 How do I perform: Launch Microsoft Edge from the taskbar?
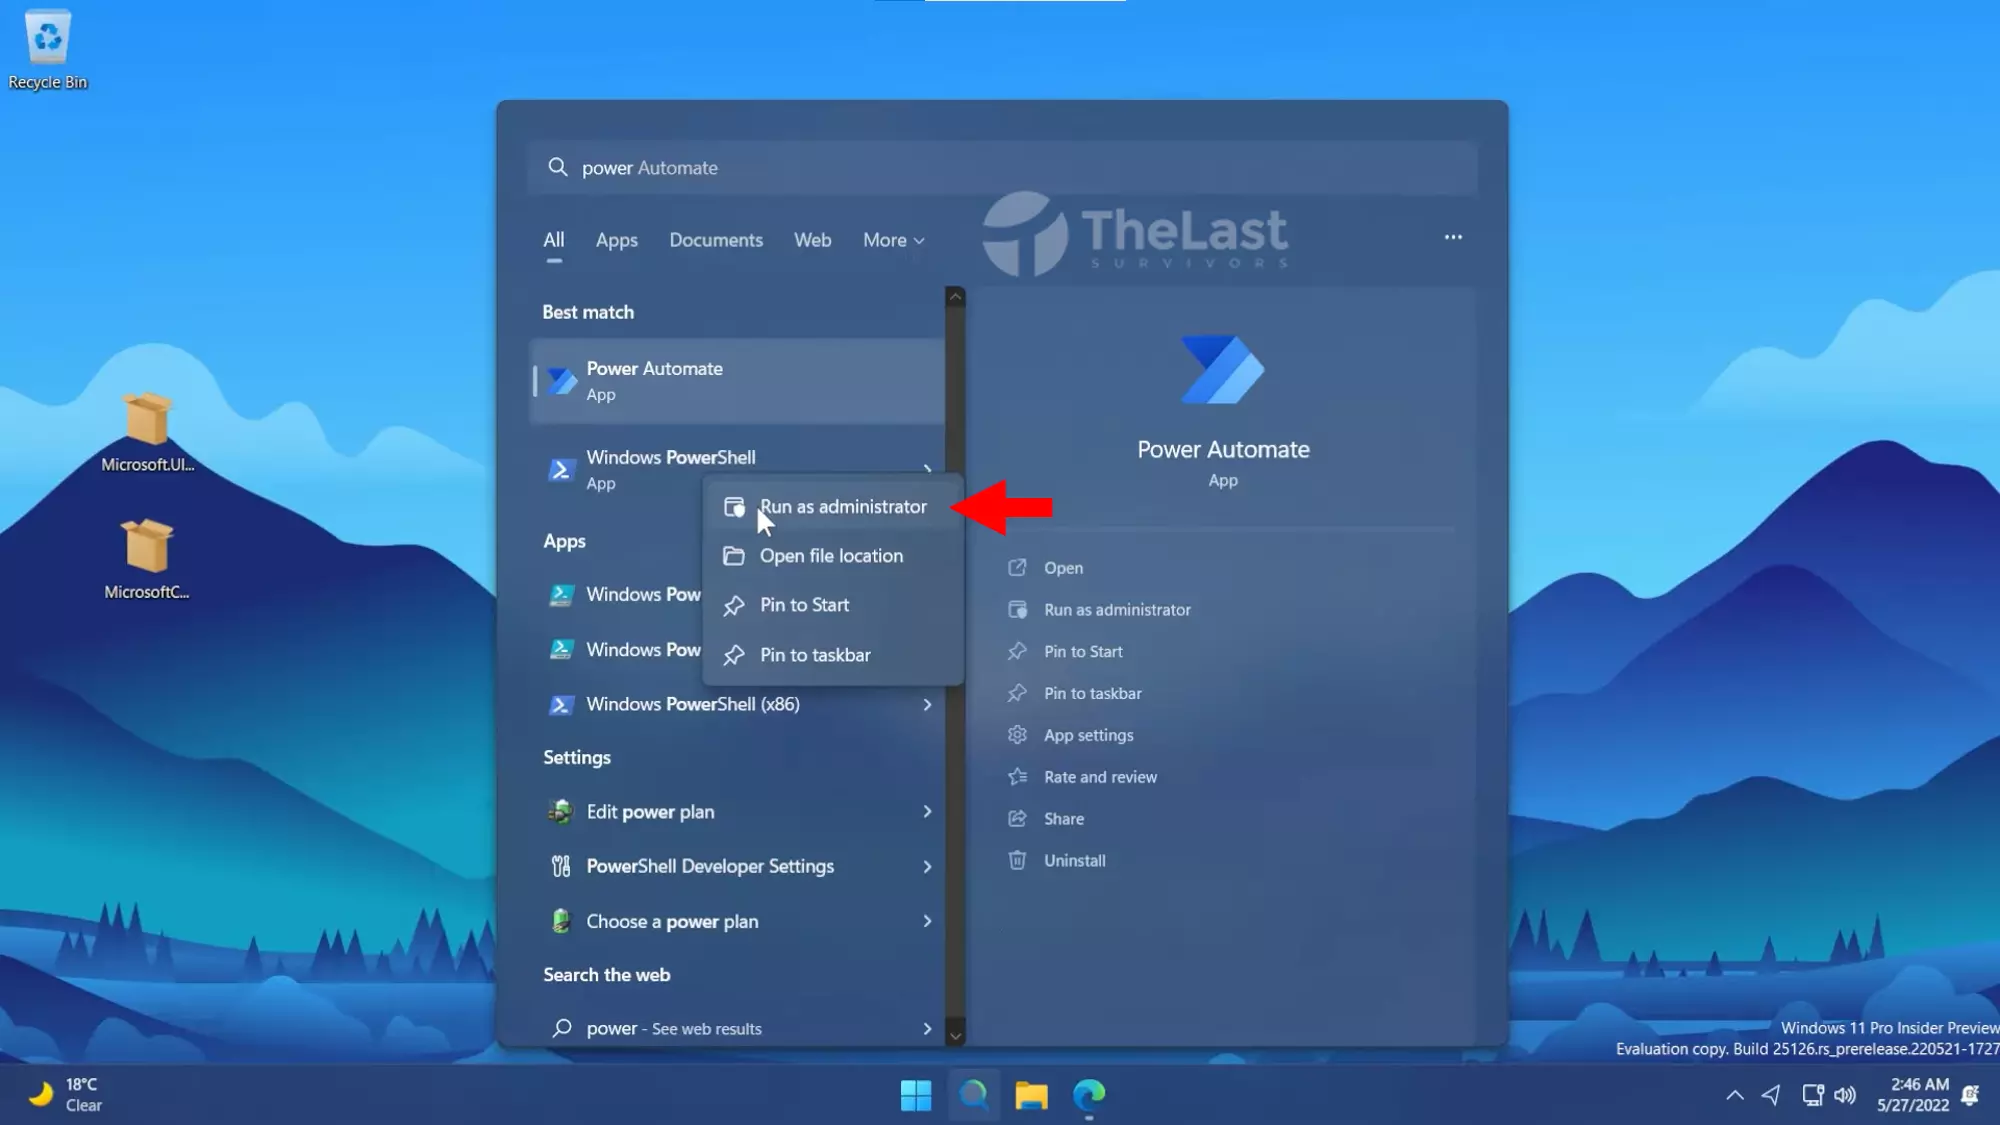point(1089,1095)
